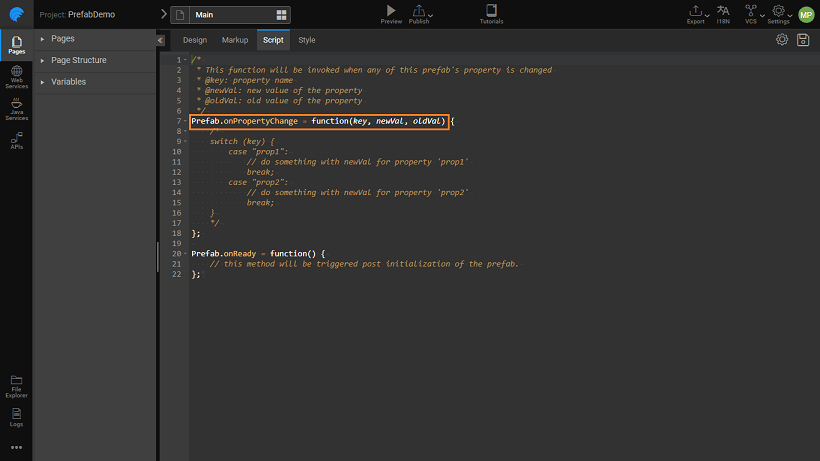
Task: Expand the Page Structure section
Action: [x=42, y=60]
